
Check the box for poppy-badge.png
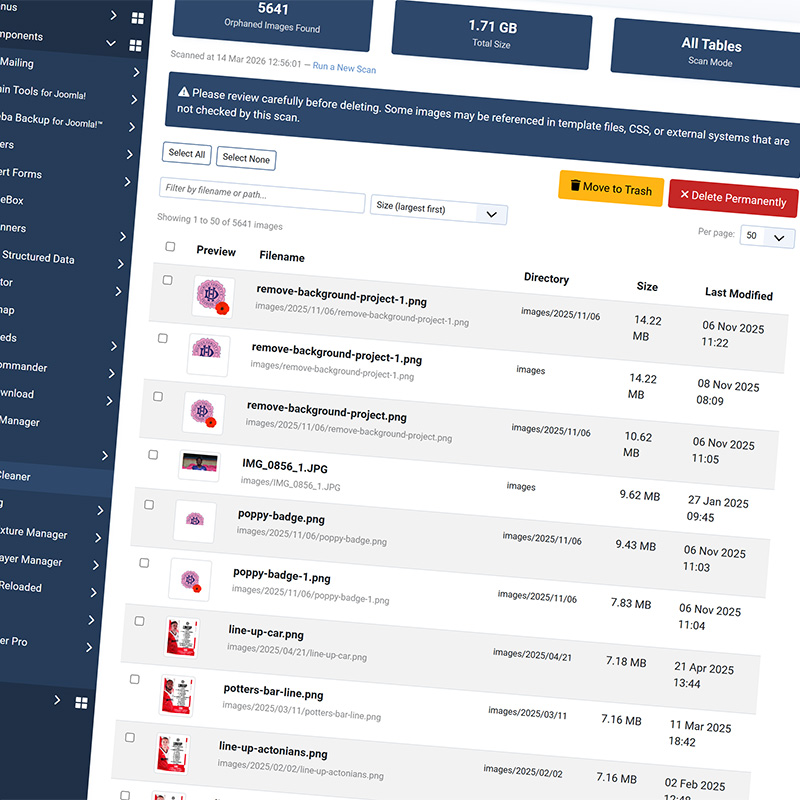coord(149,505)
